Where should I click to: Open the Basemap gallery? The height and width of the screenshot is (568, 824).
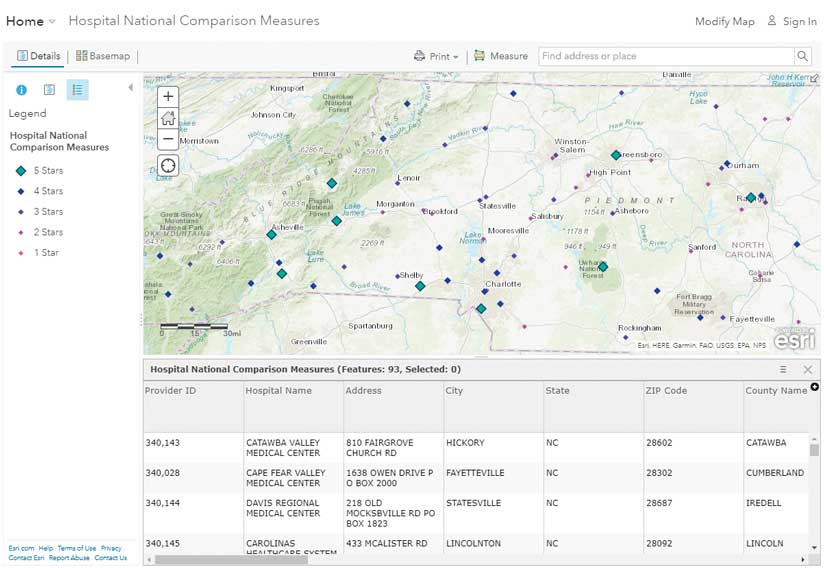point(103,56)
